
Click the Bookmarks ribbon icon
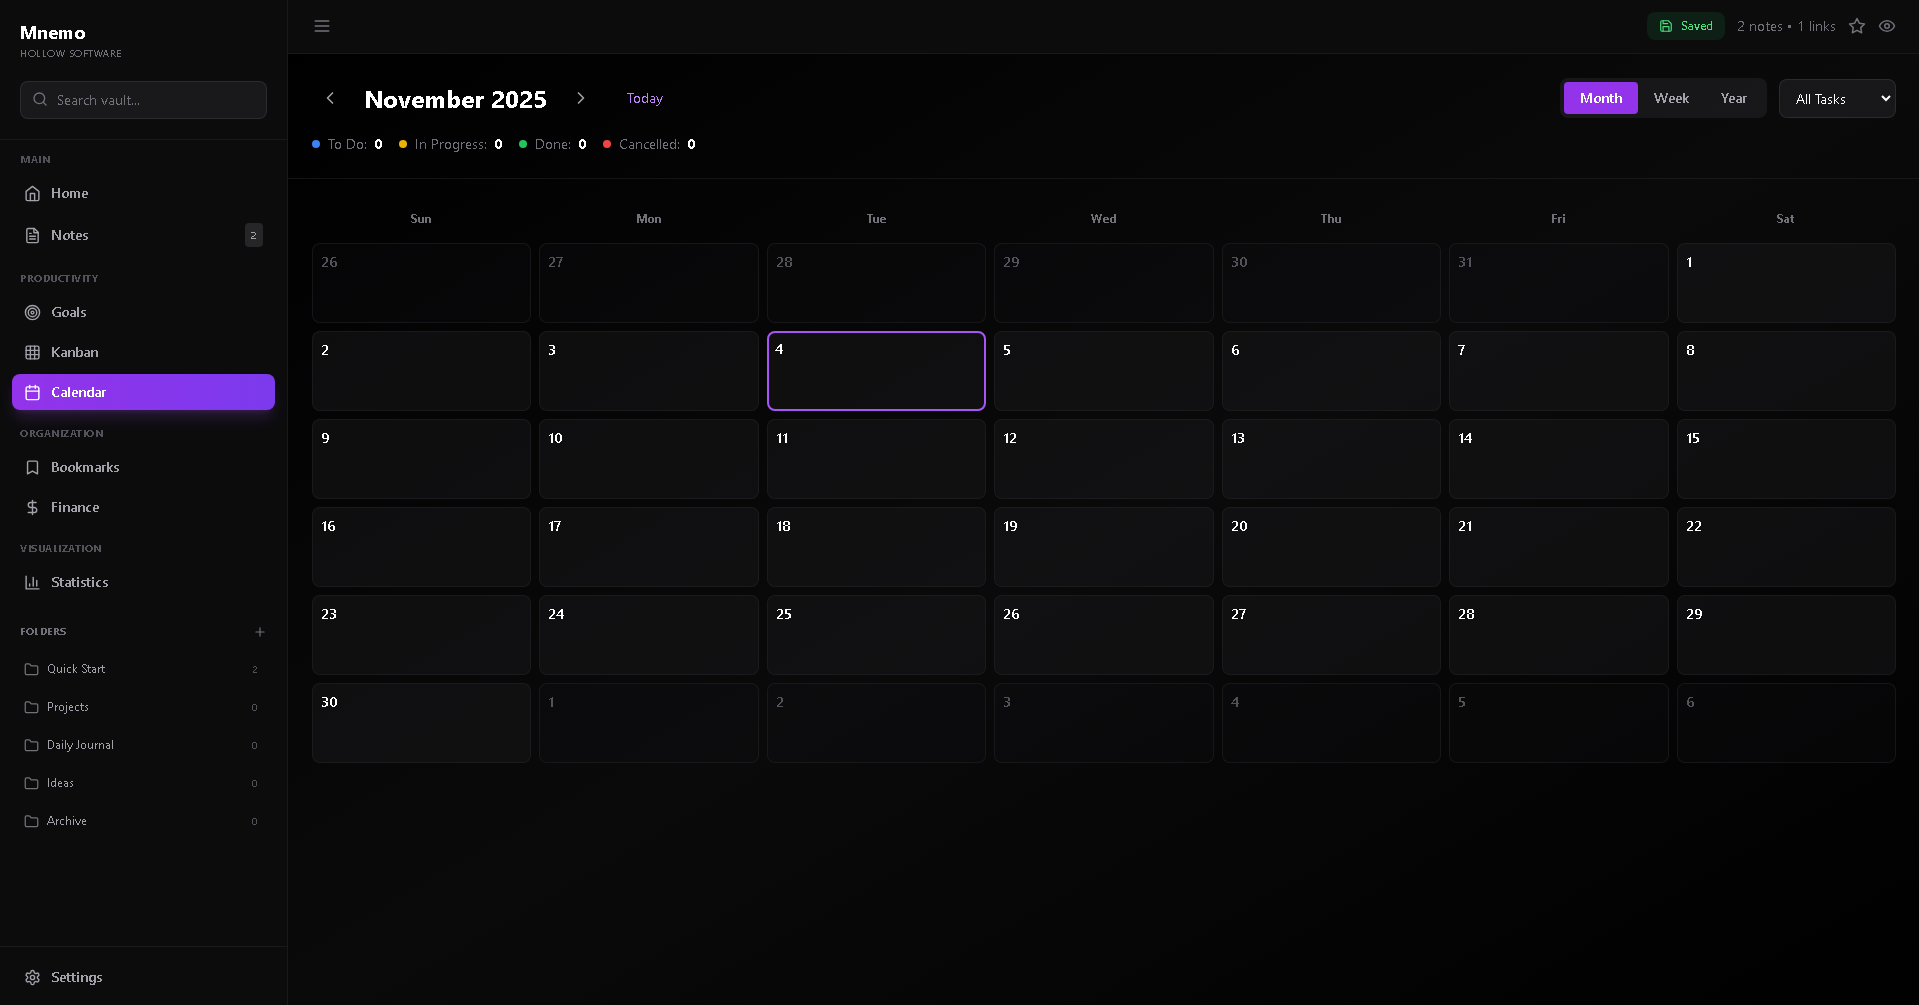coord(32,467)
